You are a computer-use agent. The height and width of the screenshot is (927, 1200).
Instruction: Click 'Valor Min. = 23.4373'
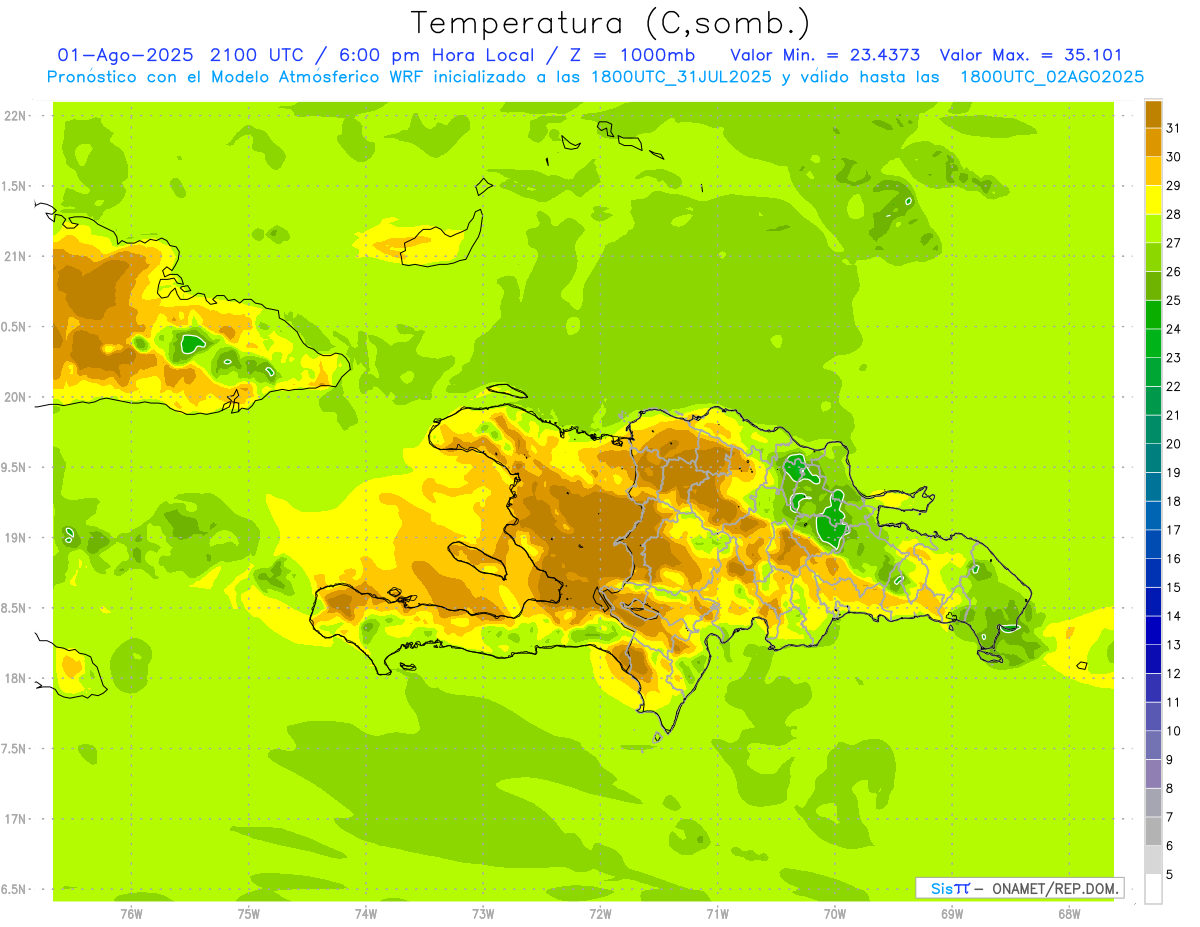click(825, 55)
